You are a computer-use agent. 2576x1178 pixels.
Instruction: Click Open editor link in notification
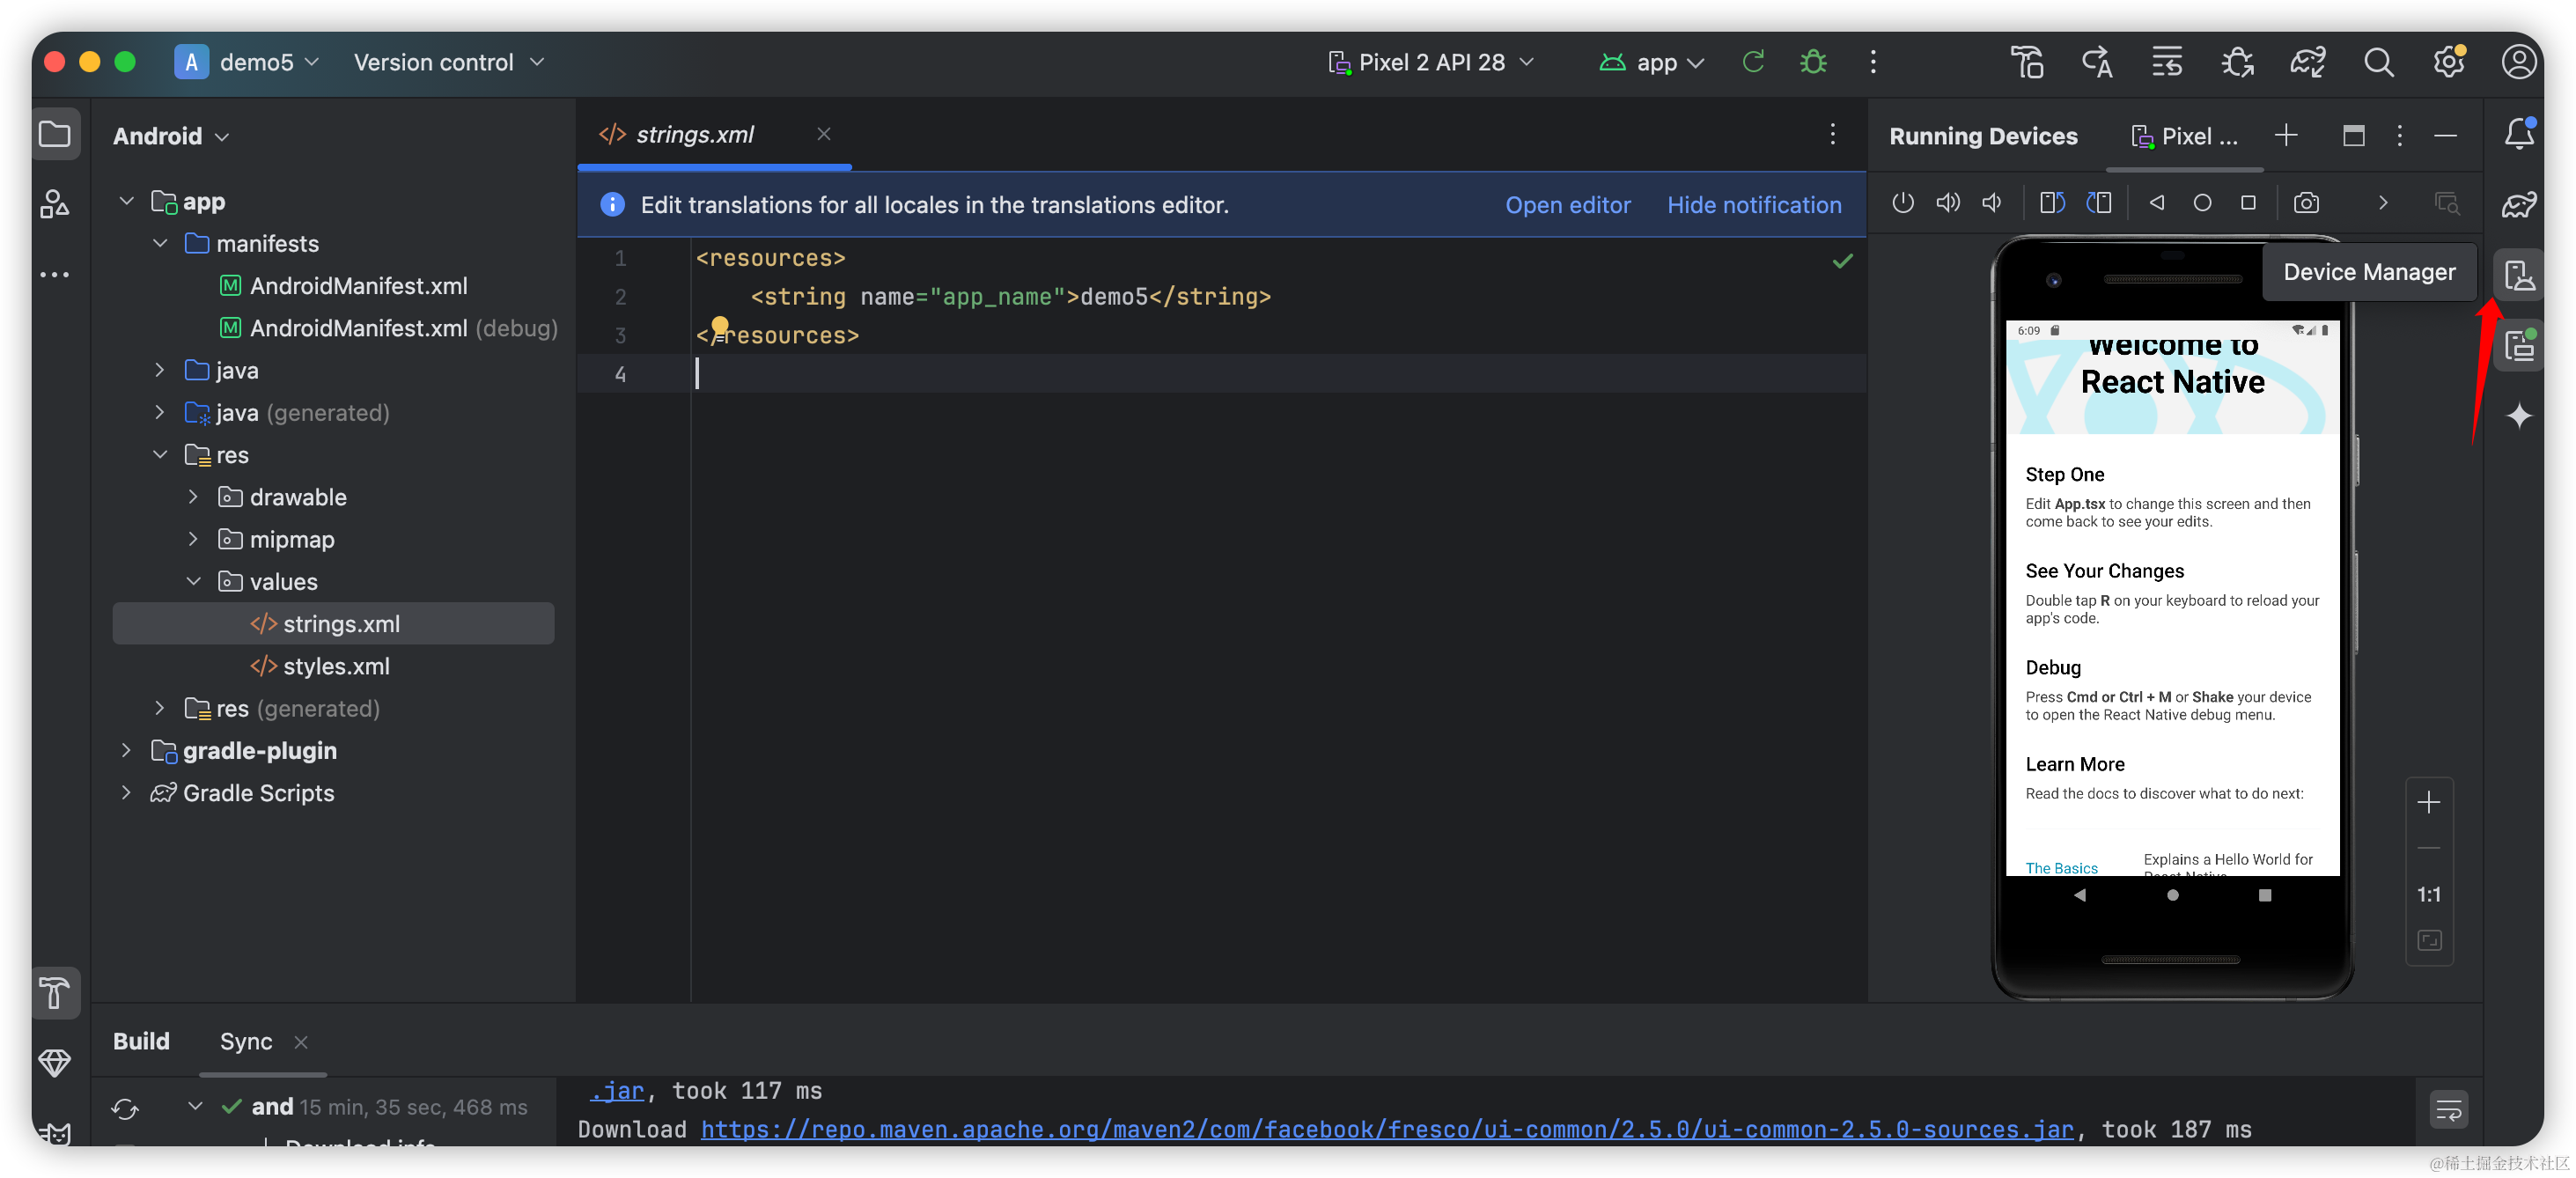point(1567,205)
